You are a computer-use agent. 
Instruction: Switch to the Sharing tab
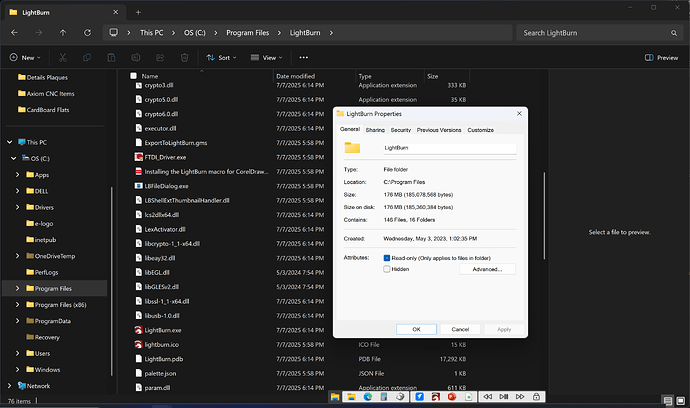tap(375, 130)
